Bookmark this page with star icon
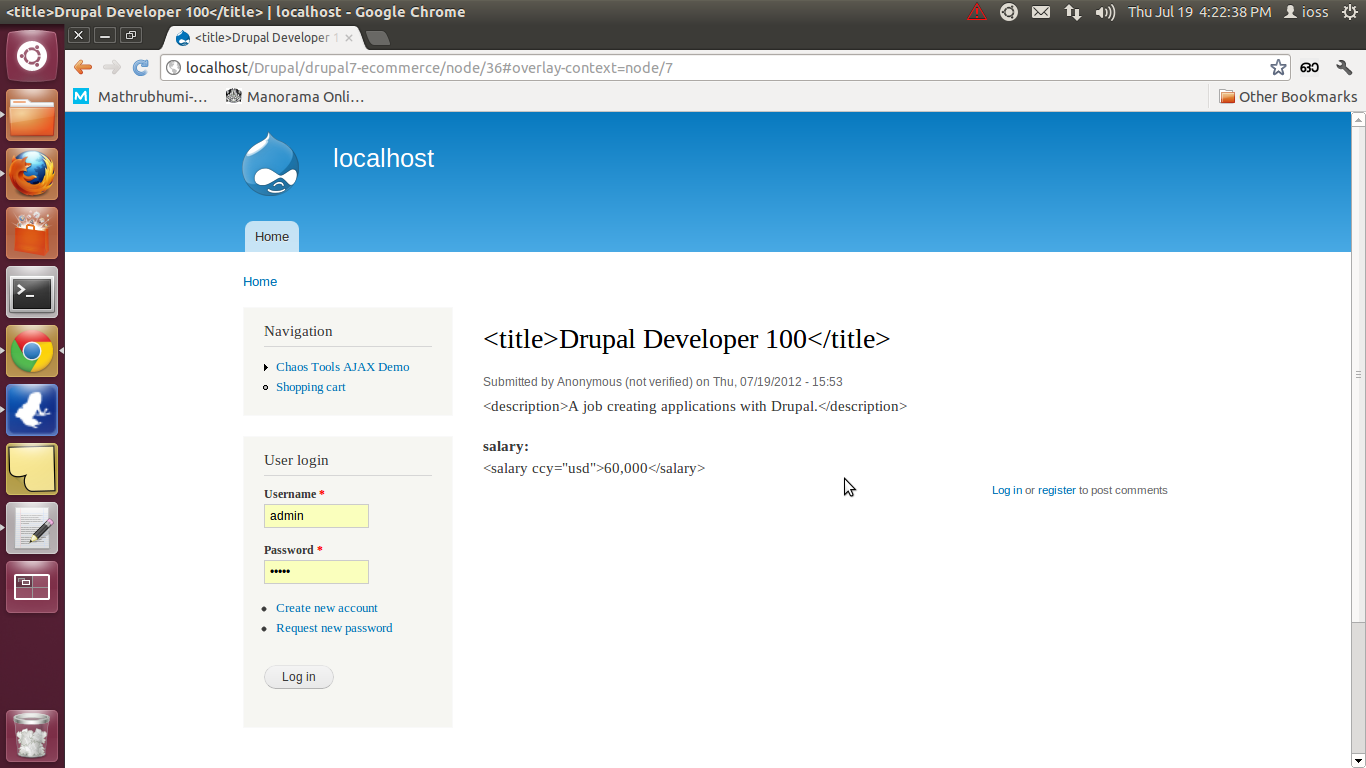 point(1278,67)
